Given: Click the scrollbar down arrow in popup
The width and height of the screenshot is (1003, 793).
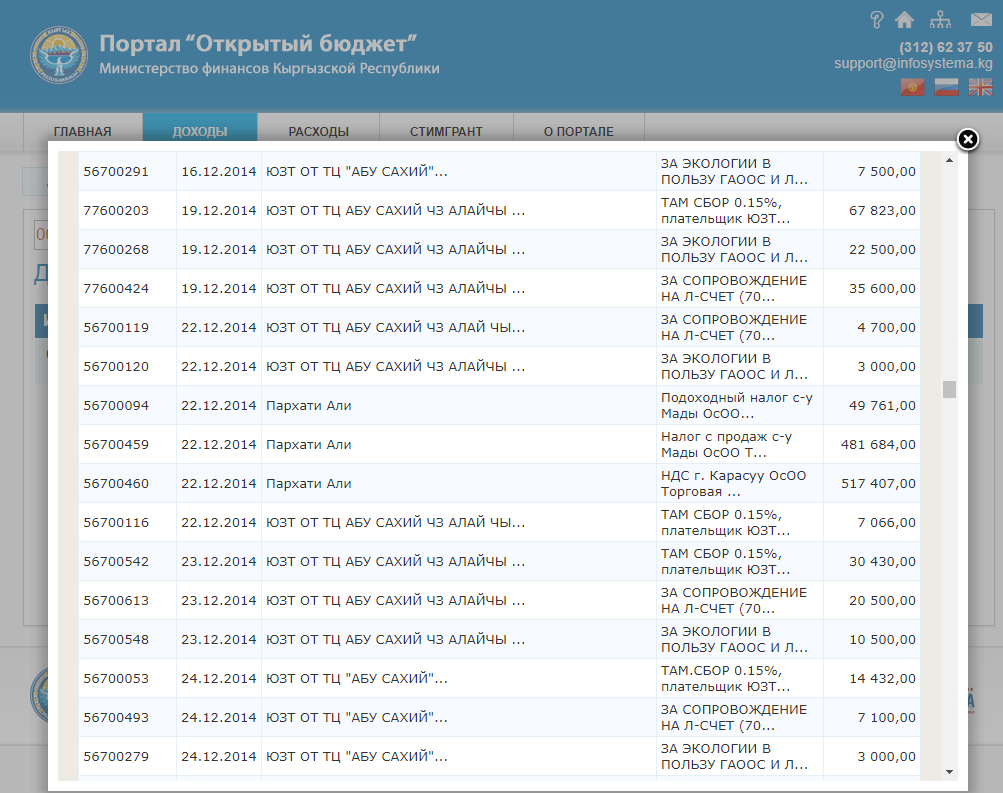Looking at the screenshot, I should pos(949,773).
